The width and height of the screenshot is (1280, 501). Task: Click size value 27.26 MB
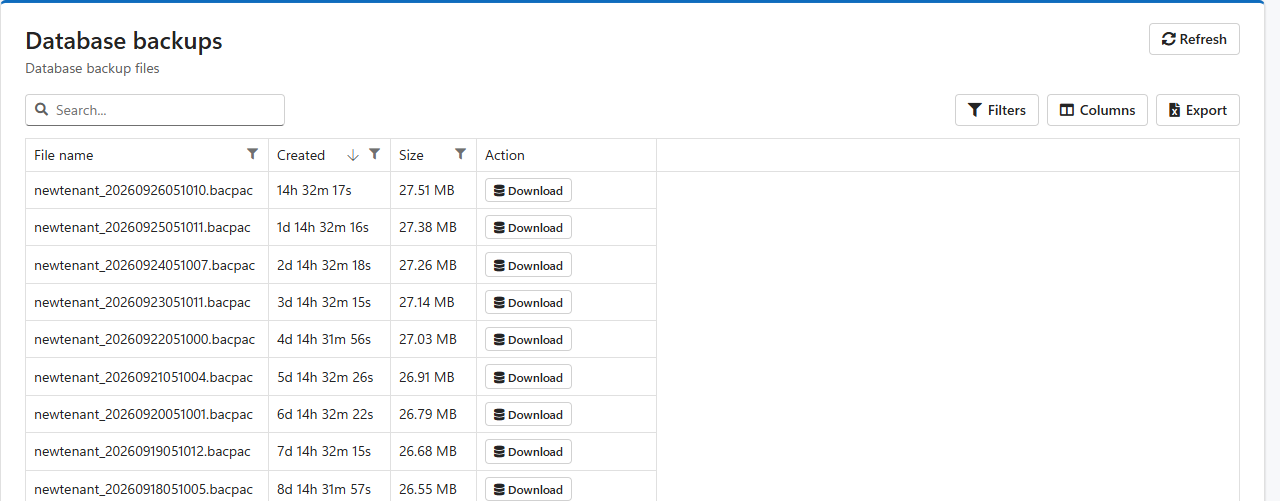pos(428,265)
